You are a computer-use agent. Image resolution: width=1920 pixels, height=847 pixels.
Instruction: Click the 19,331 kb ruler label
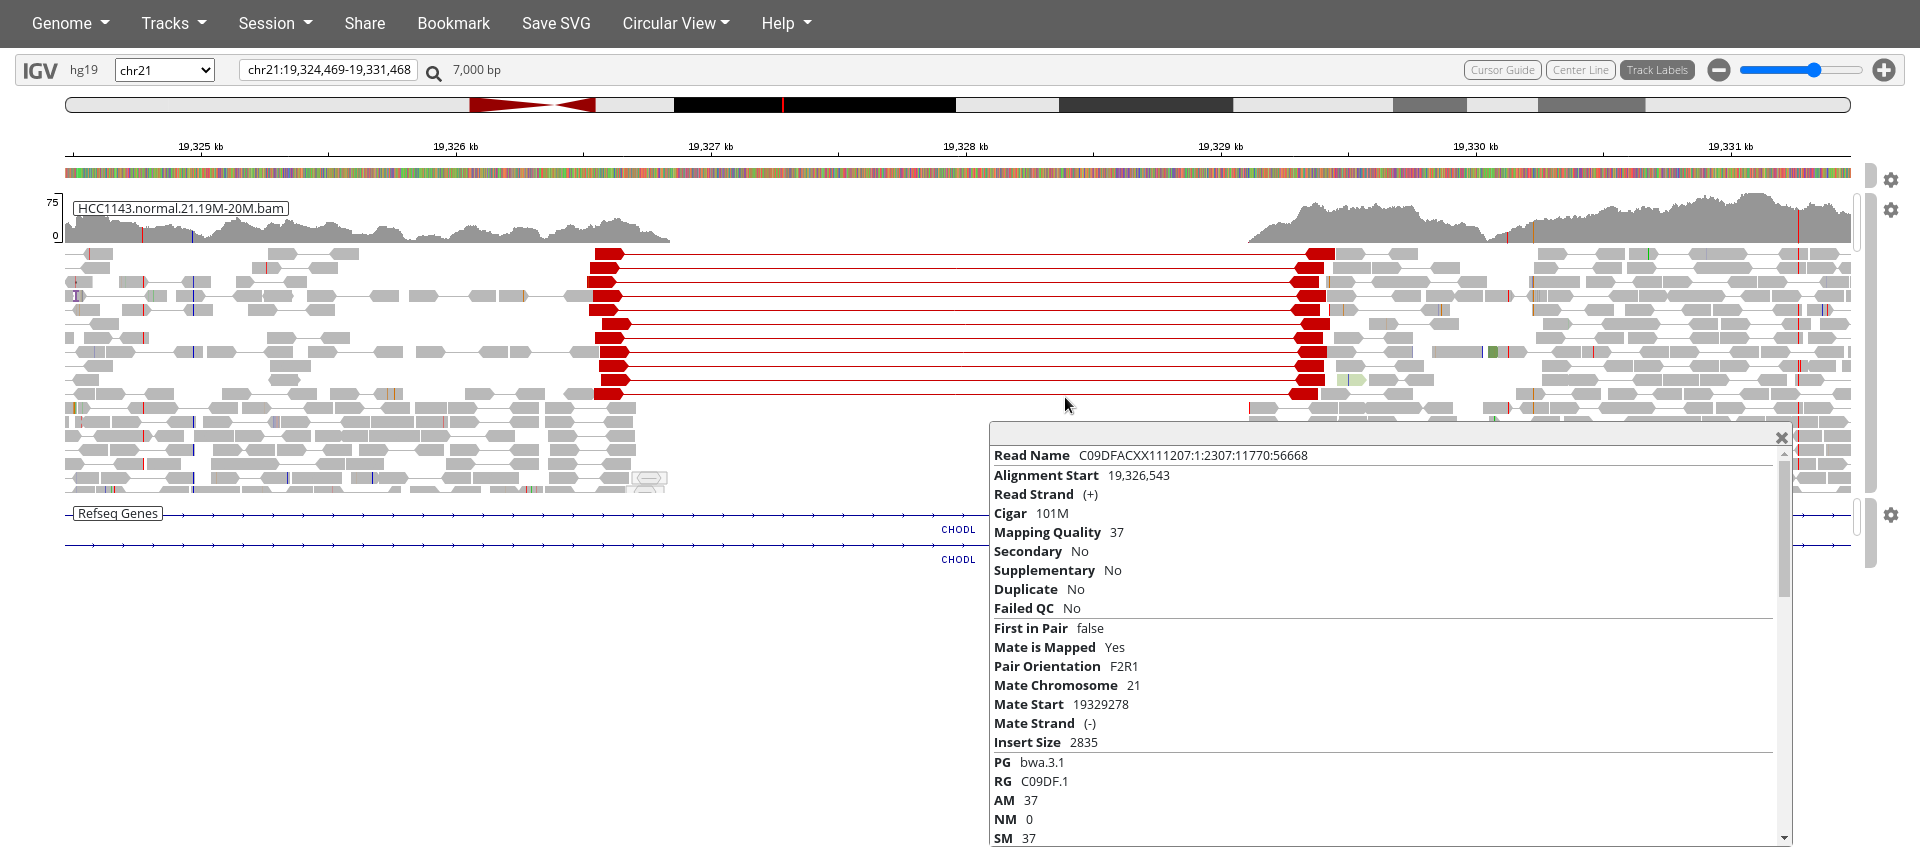(x=1730, y=146)
